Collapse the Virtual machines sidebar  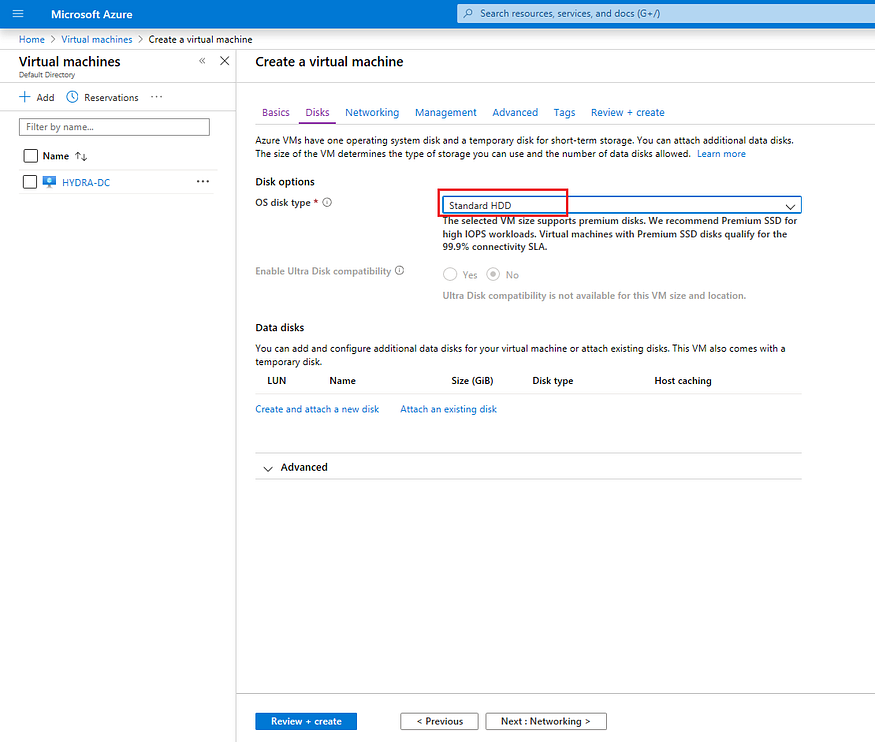point(202,61)
